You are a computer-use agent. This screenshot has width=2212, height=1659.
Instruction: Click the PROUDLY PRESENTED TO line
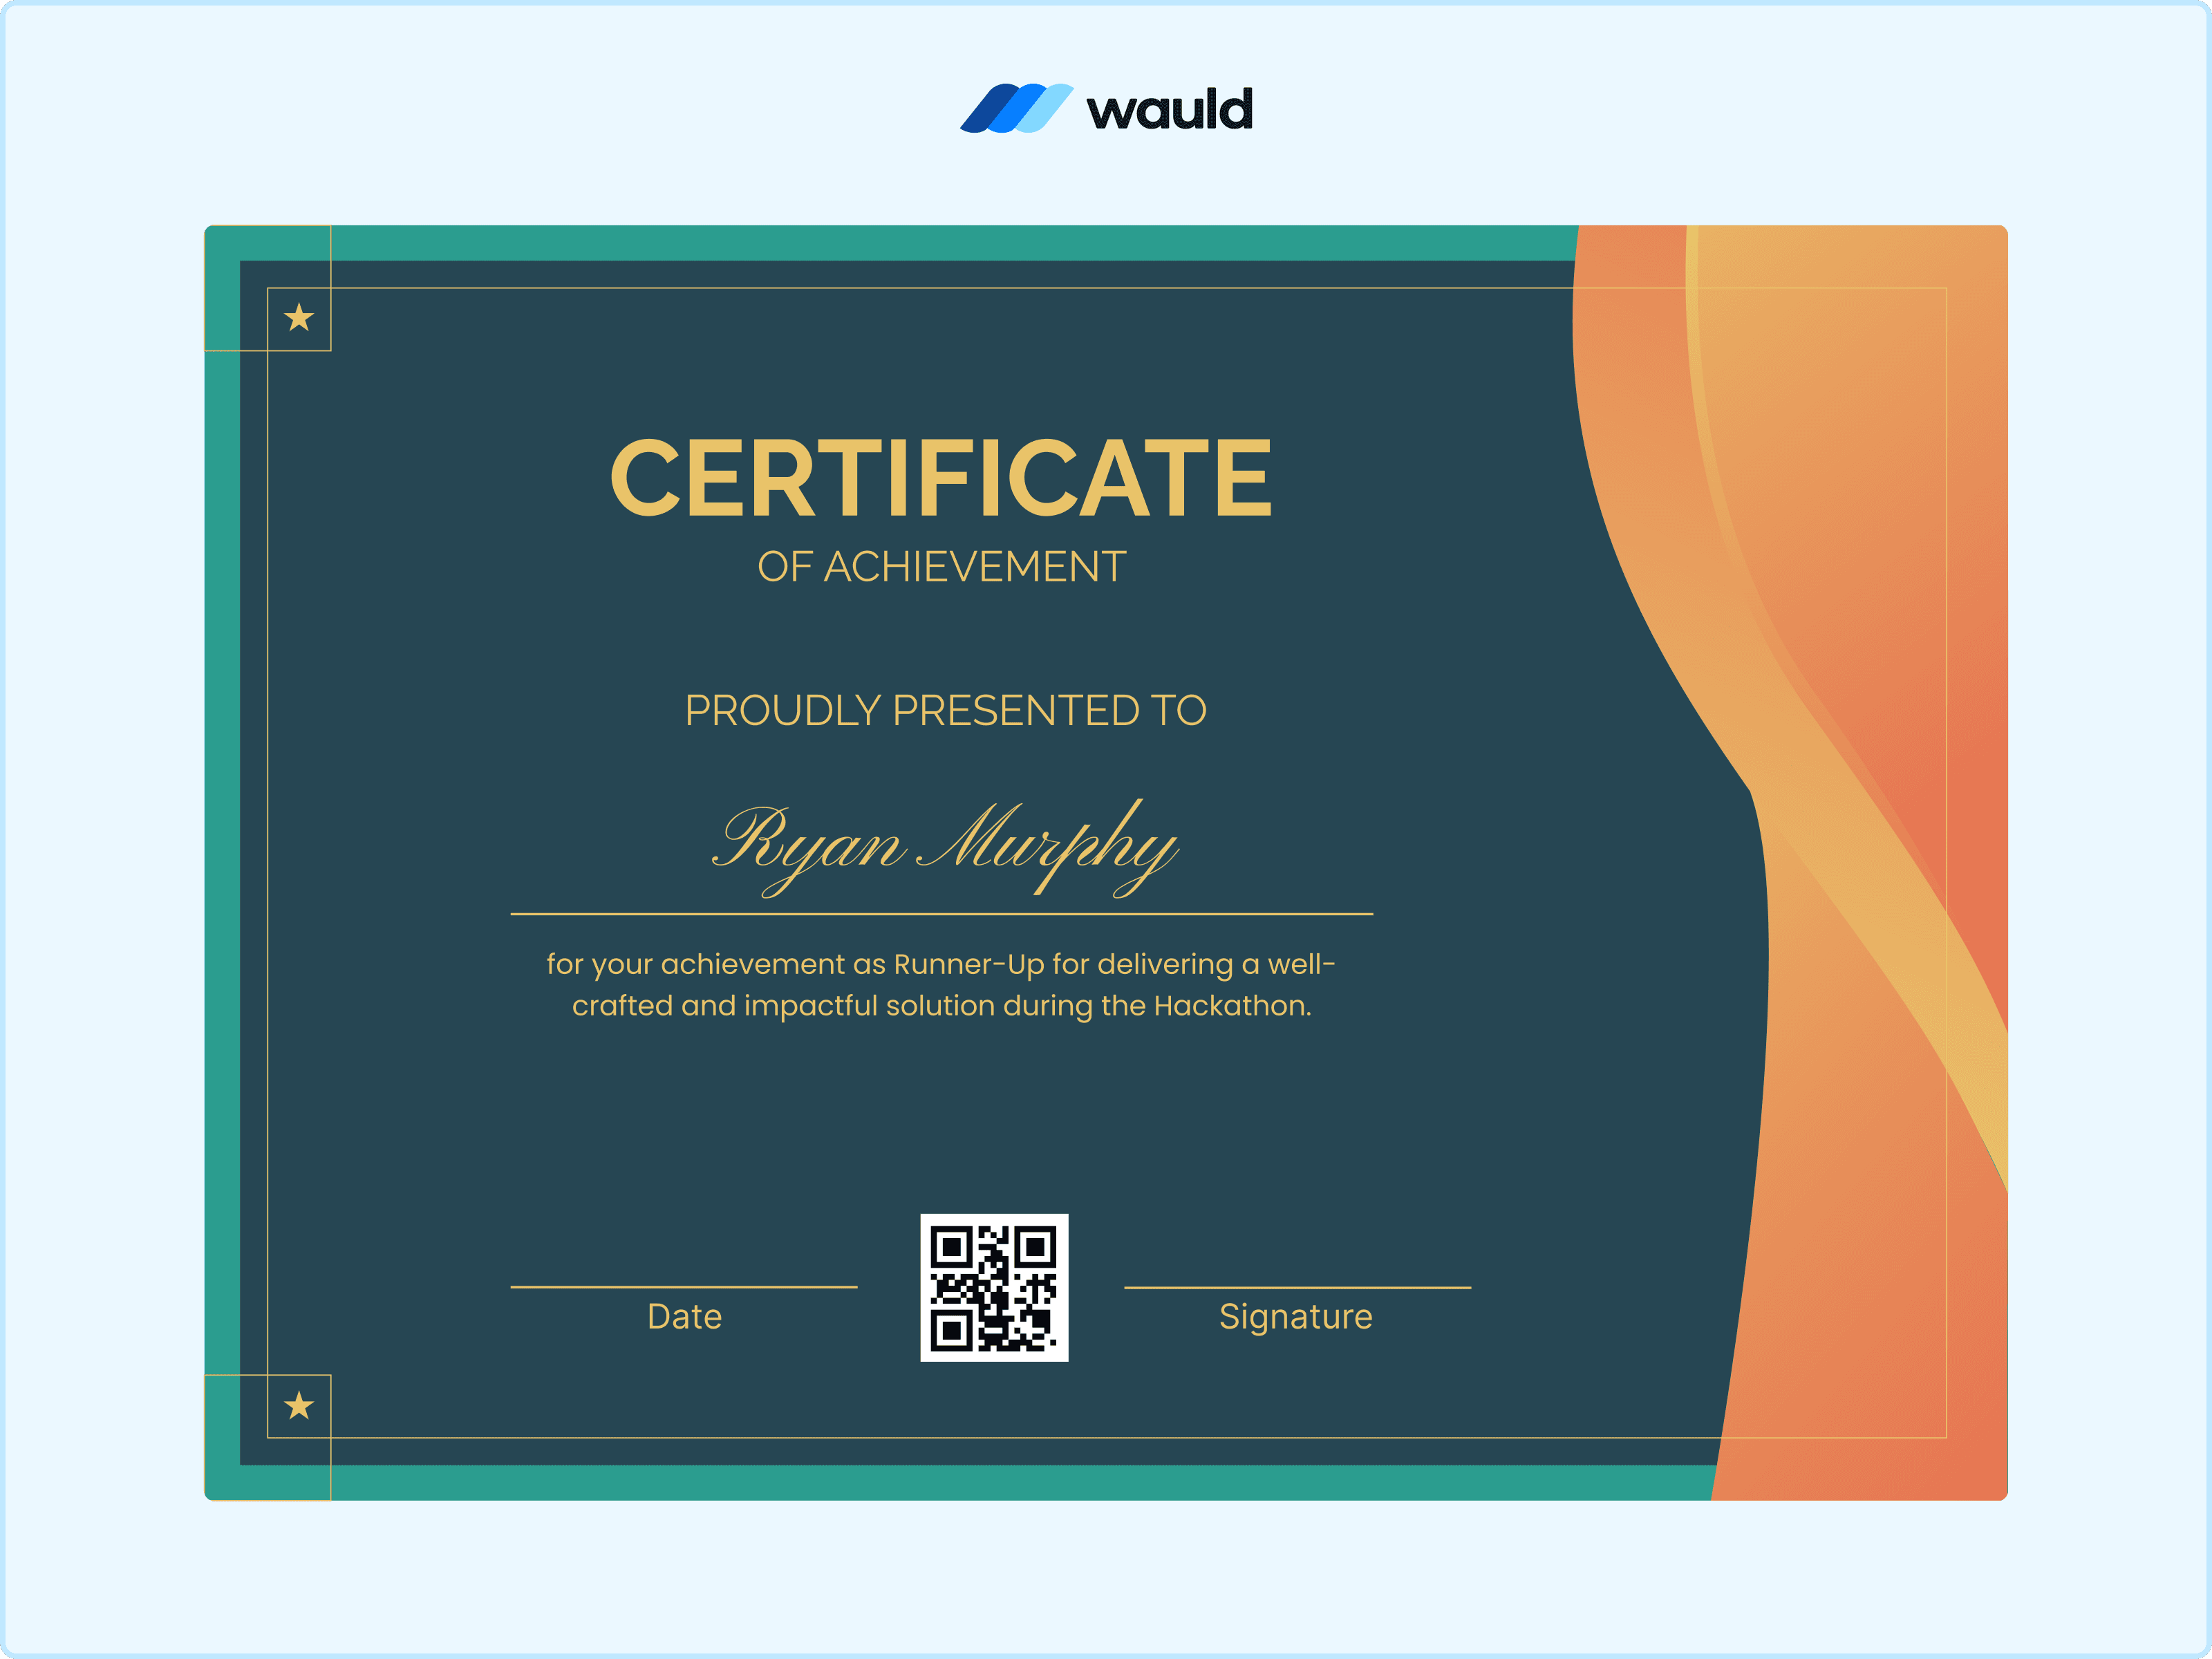(x=945, y=711)
